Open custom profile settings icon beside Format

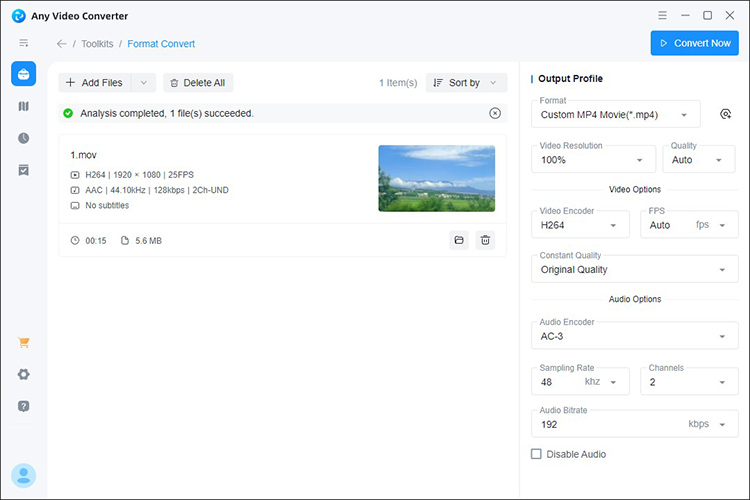[x=726, y=114]
